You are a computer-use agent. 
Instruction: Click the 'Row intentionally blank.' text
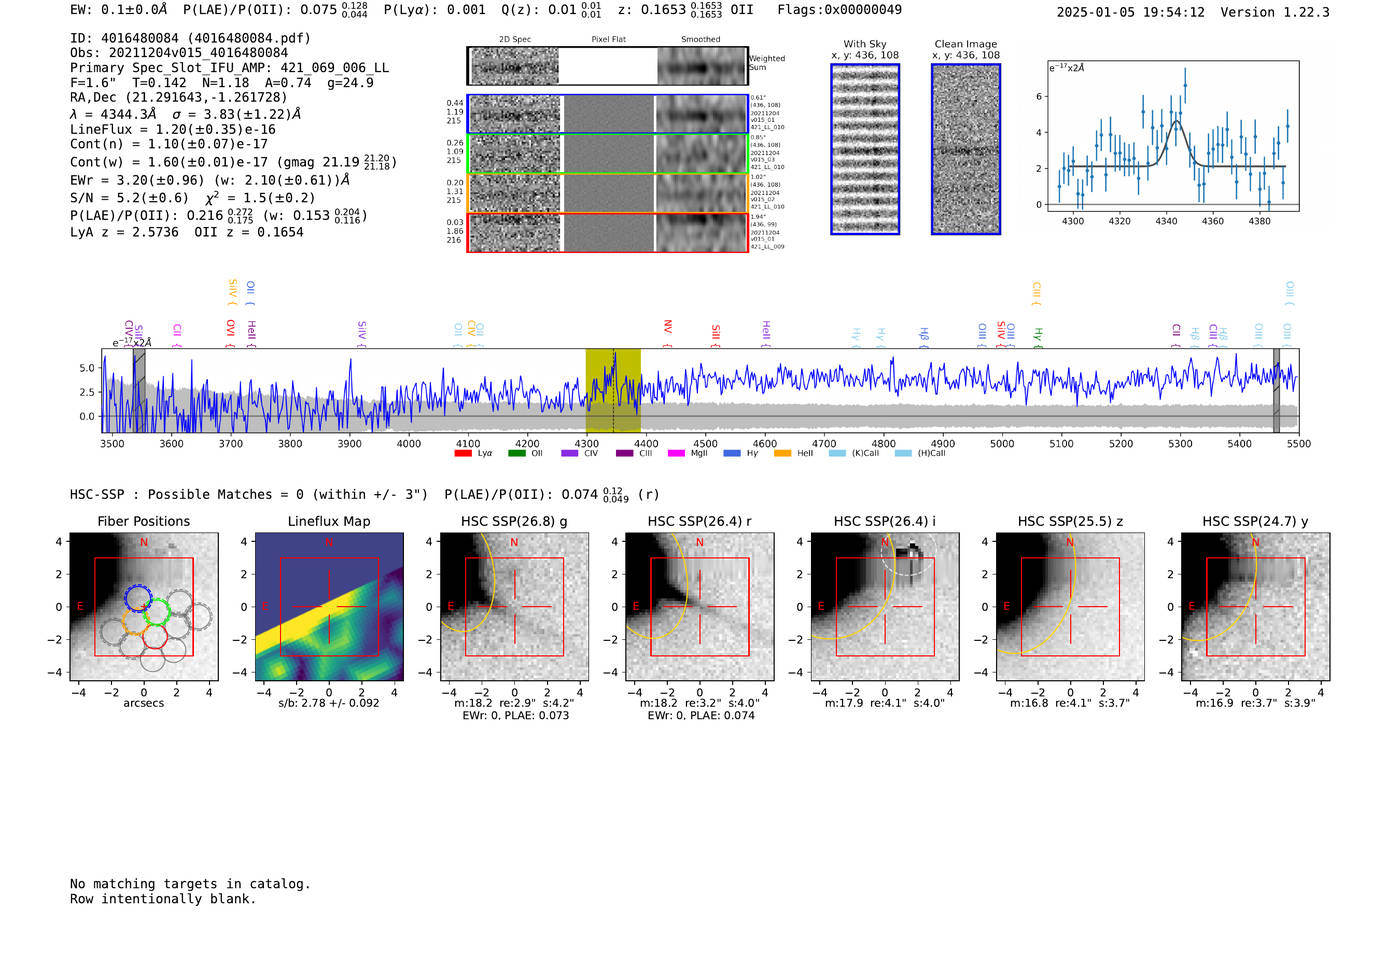click(x=163, y=899)
